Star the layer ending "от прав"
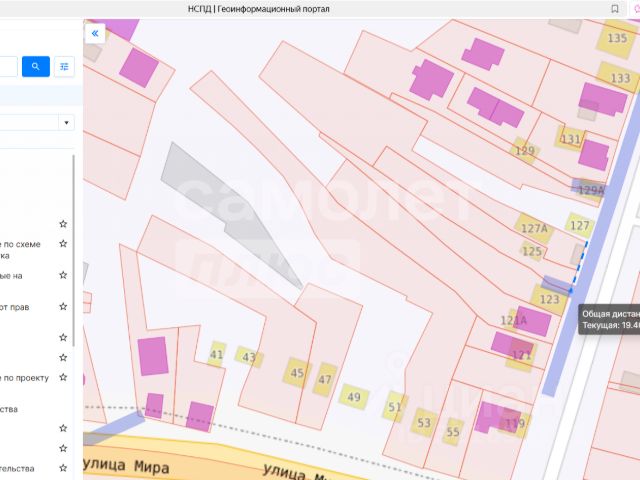Viewport: 640px width, 480px height. tap(63, 307)
